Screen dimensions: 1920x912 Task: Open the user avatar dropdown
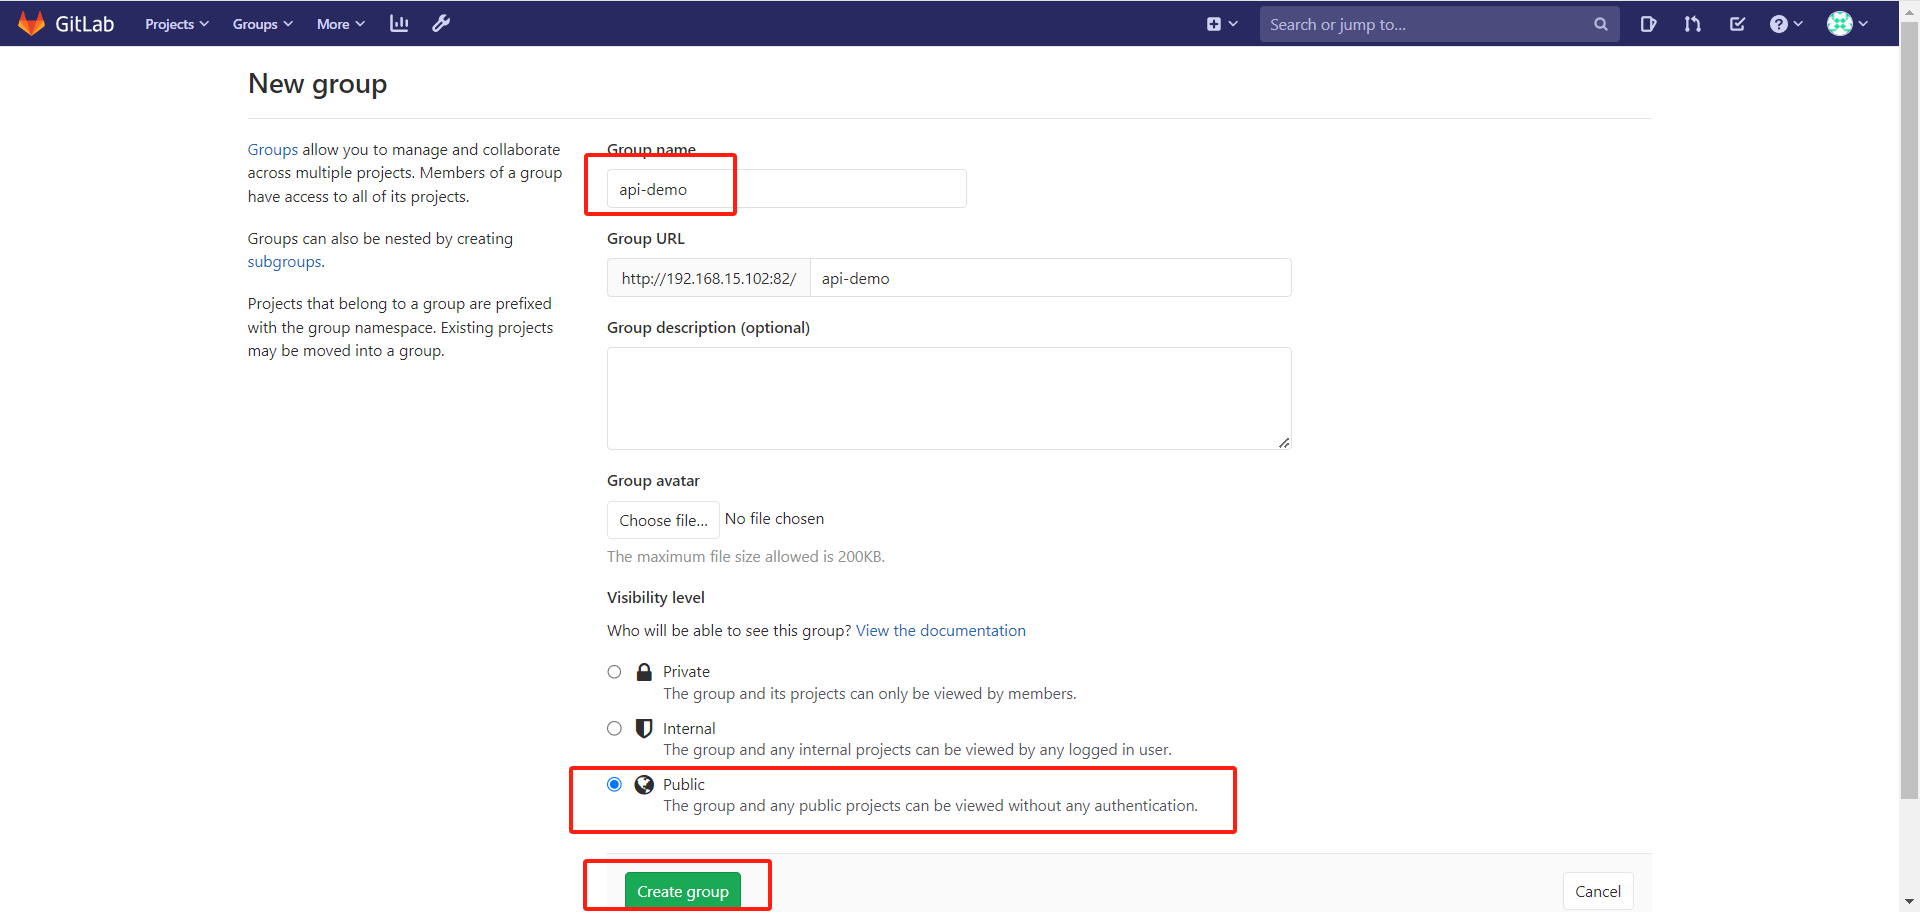click(x=1847, y=23)
